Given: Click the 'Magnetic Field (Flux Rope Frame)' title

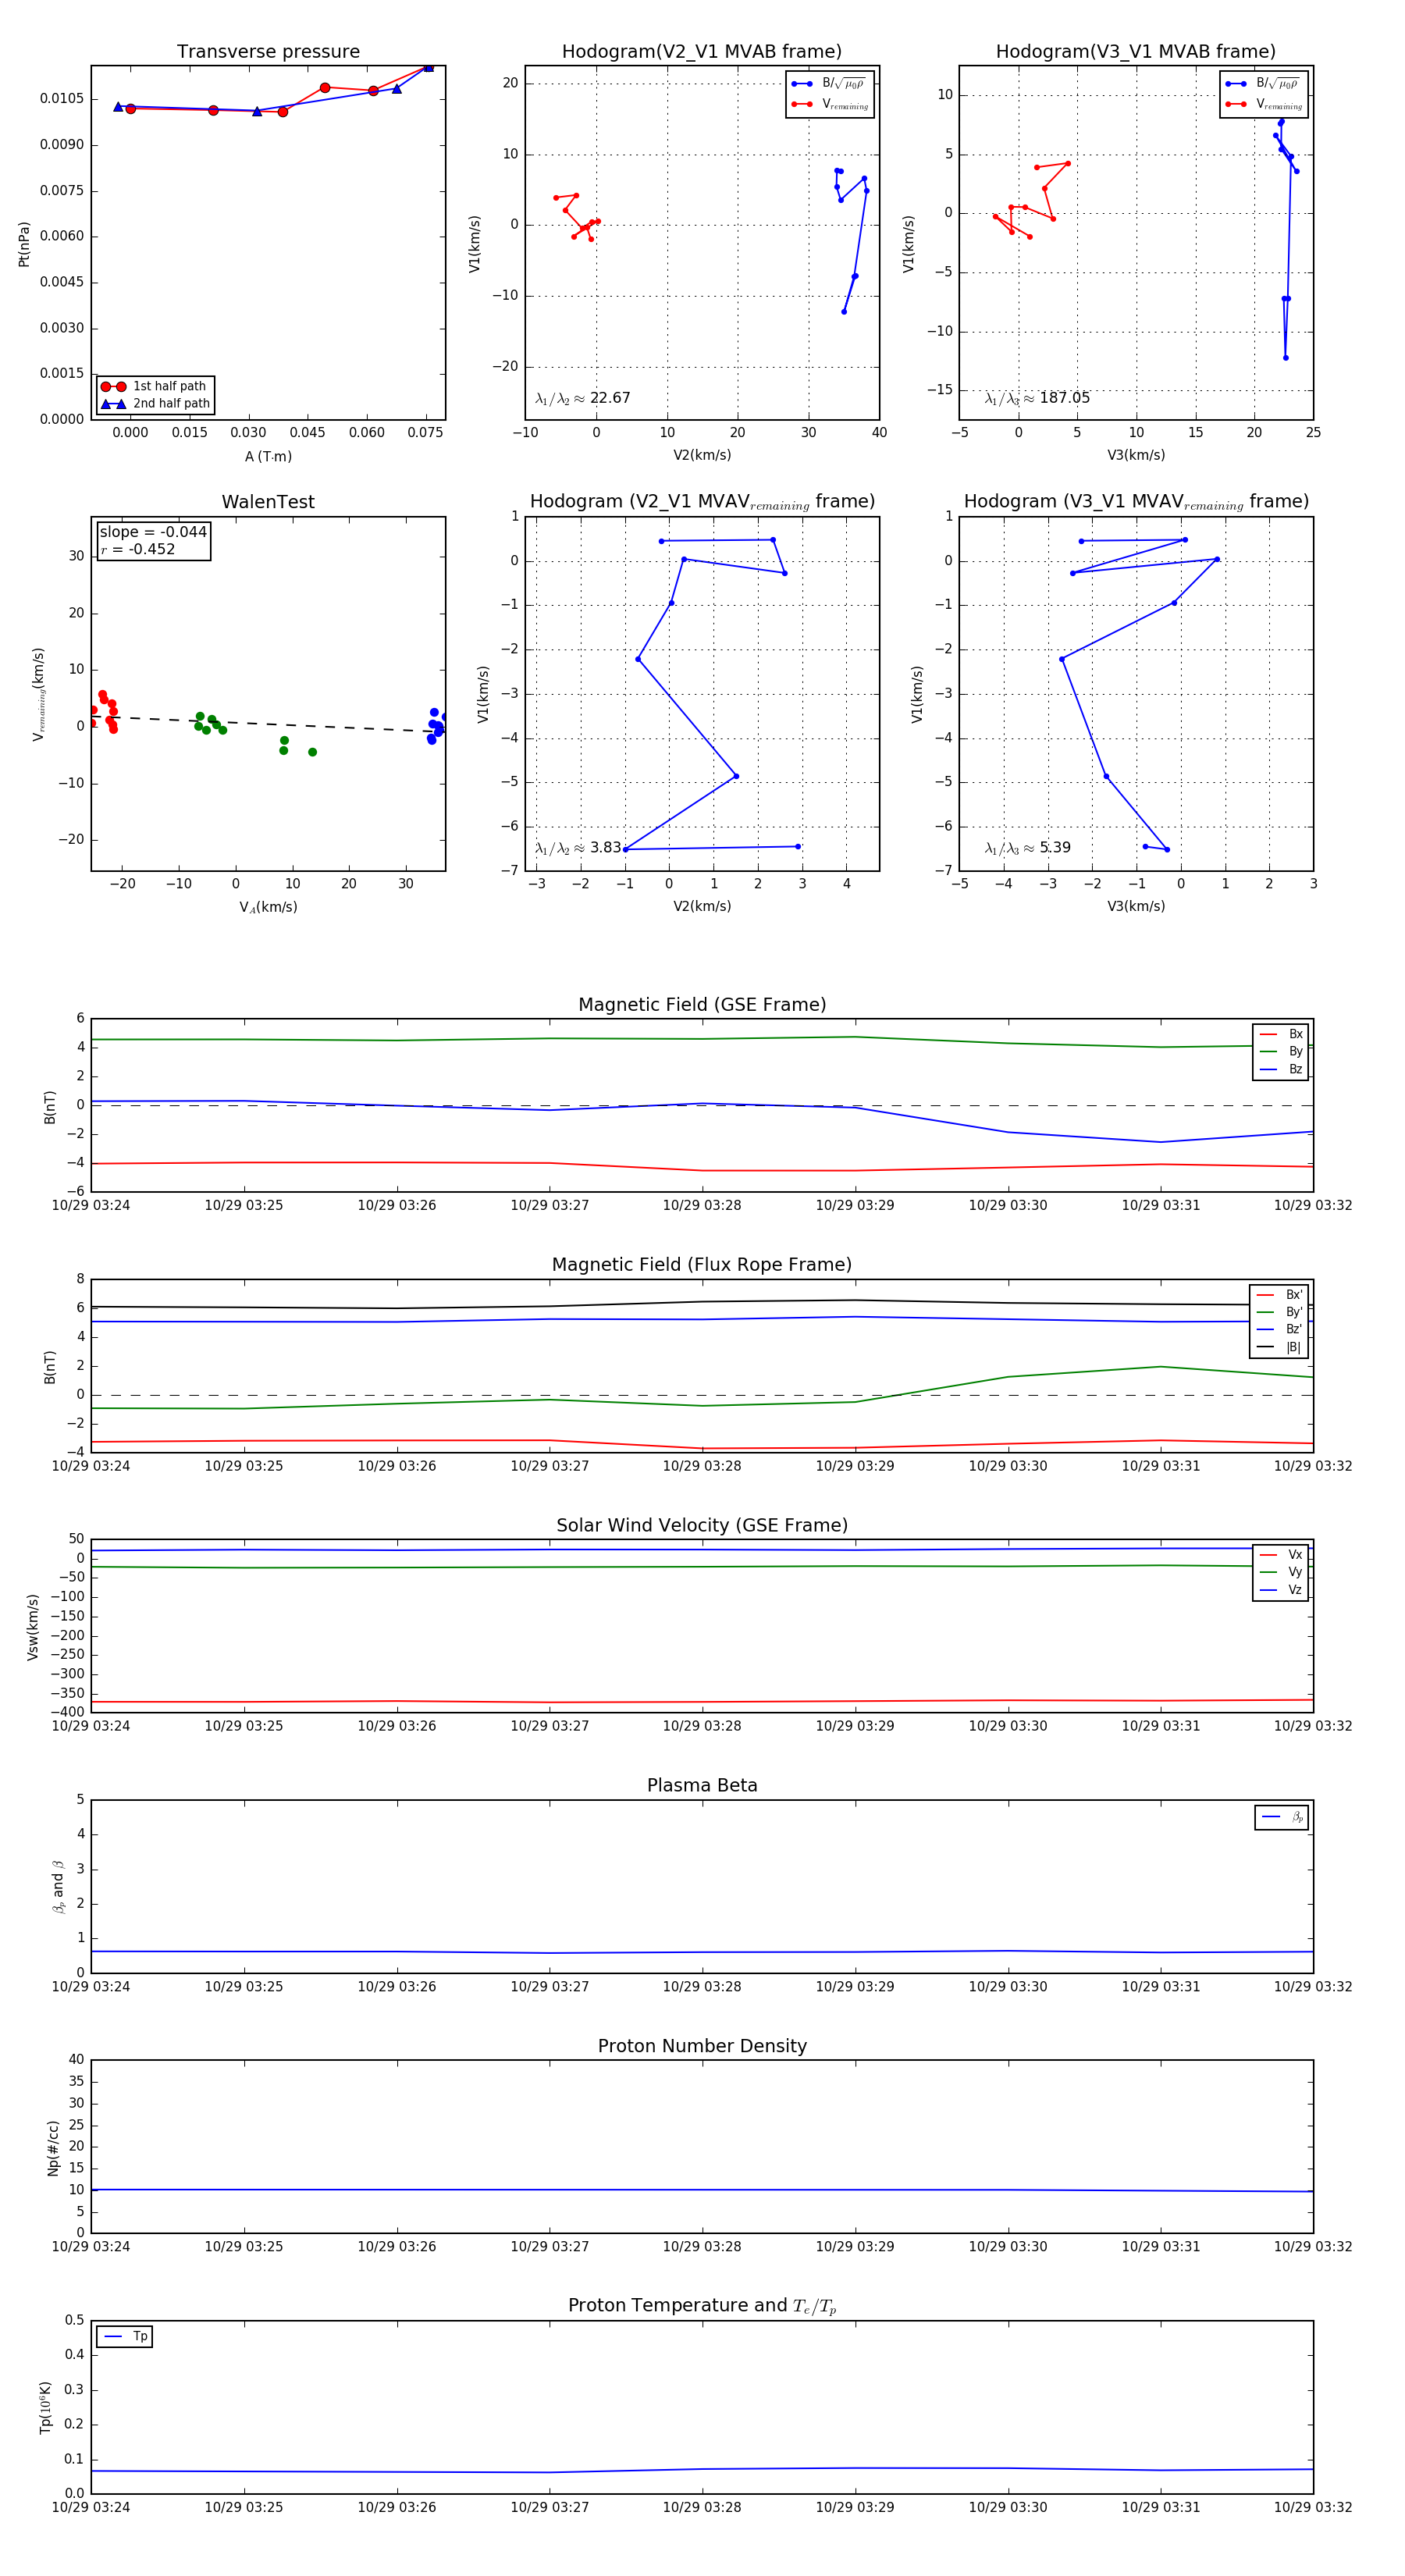Looking at the screenshot, I should point(702,1265).
